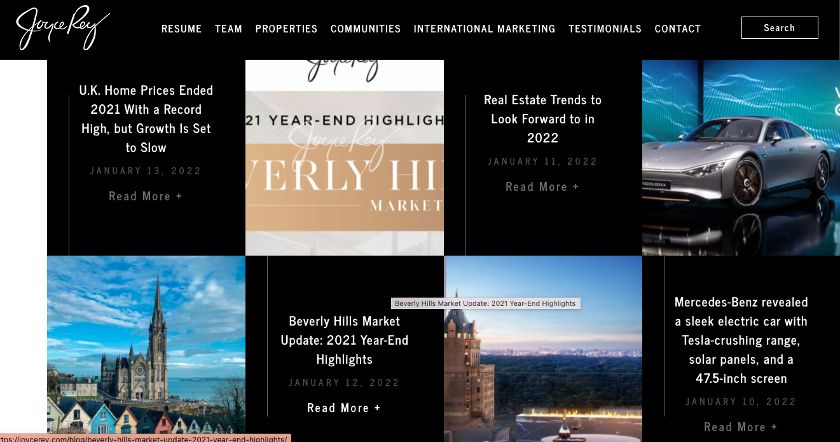Open the twilight skyline tower image
The image size is (840, 442).
pyautogui.click(x=543, y=349)
